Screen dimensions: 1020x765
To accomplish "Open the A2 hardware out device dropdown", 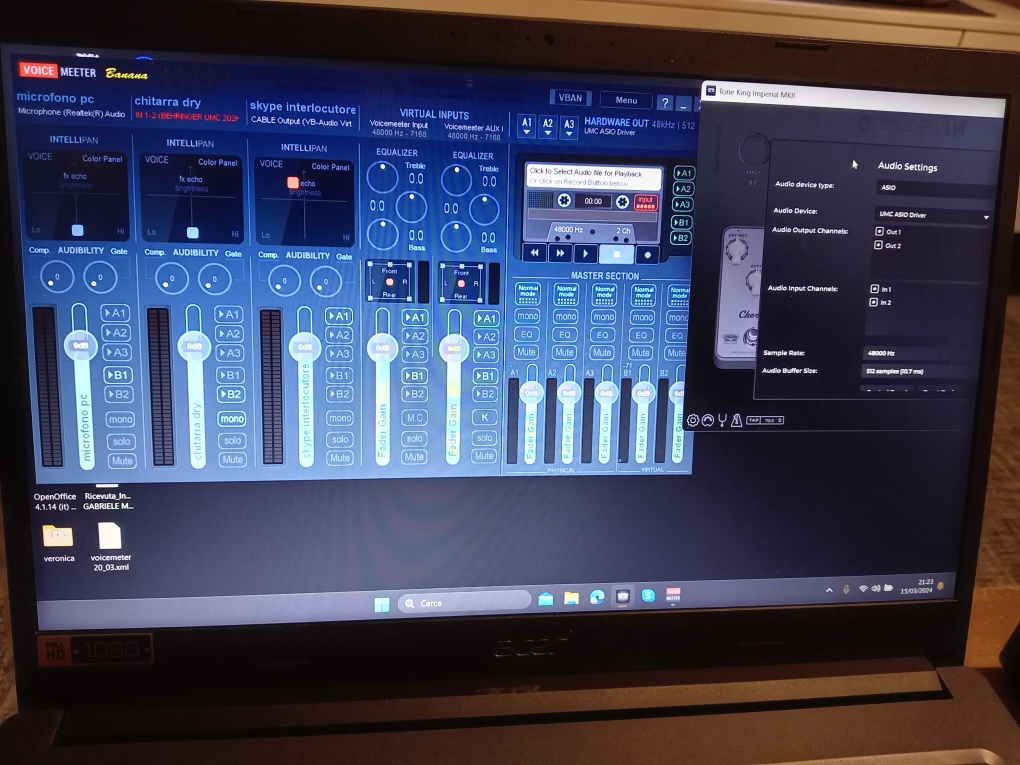I will point(548,126).
